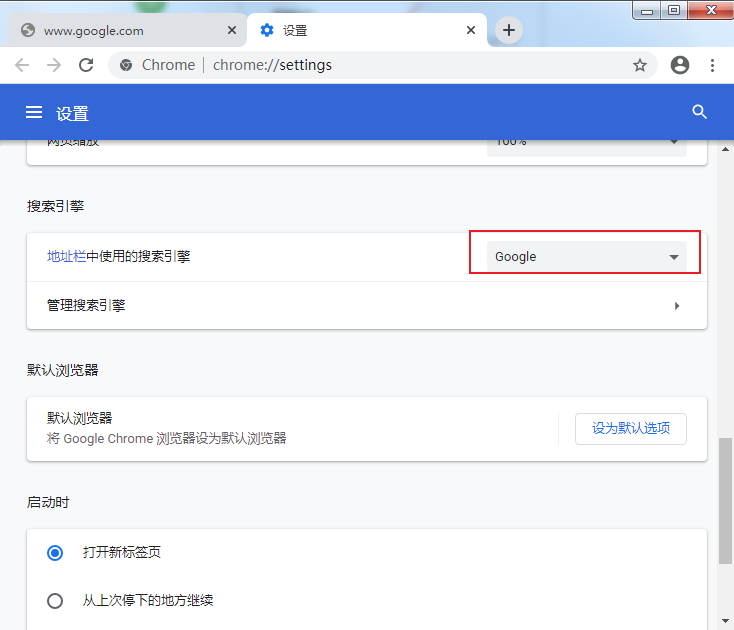734x630 pixels.
Task: Reload the settings page
Action: (x=86, y=65)
